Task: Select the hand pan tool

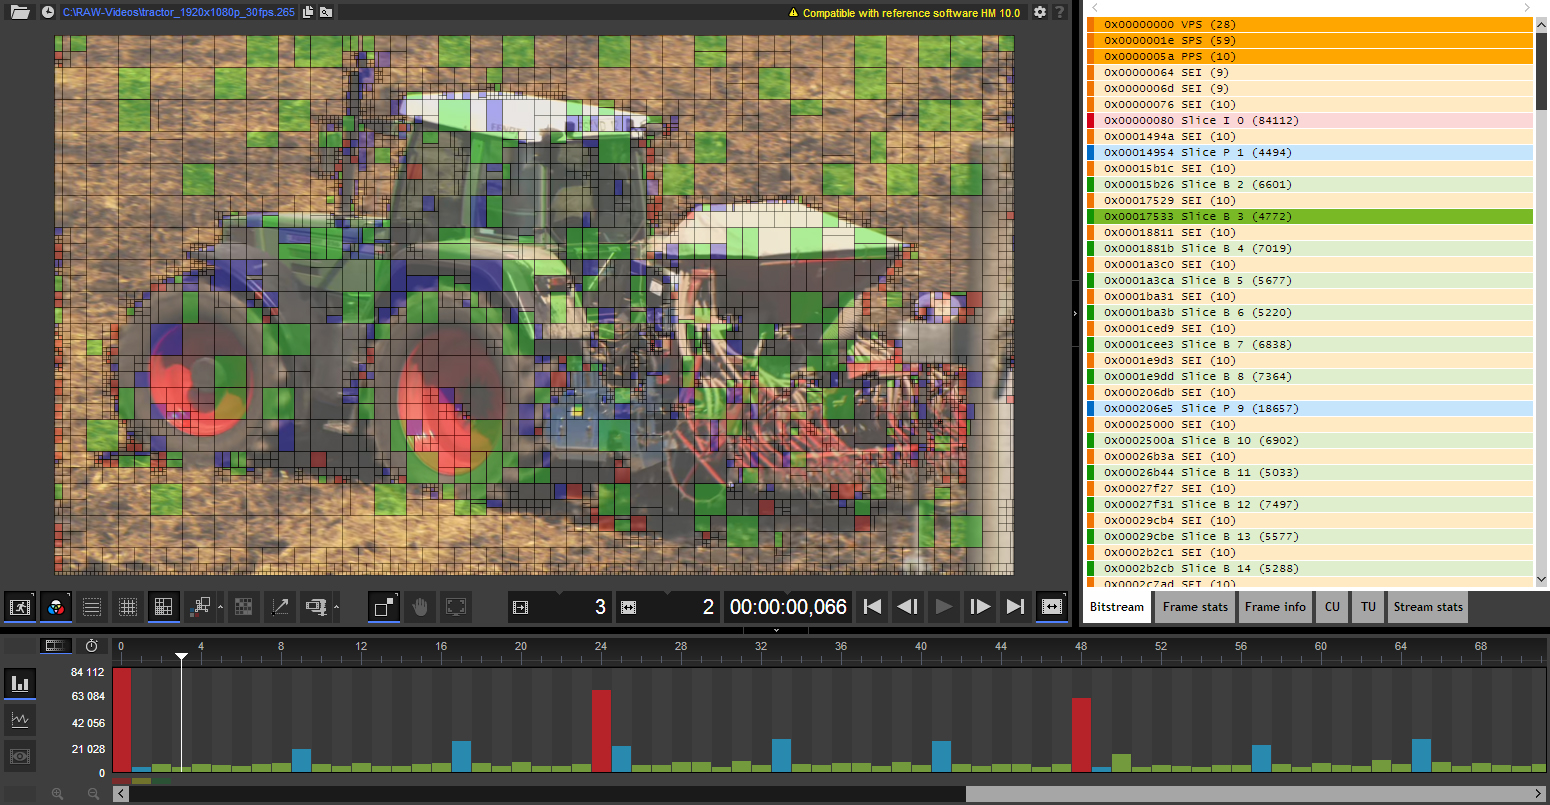Action: pos(420,607)
